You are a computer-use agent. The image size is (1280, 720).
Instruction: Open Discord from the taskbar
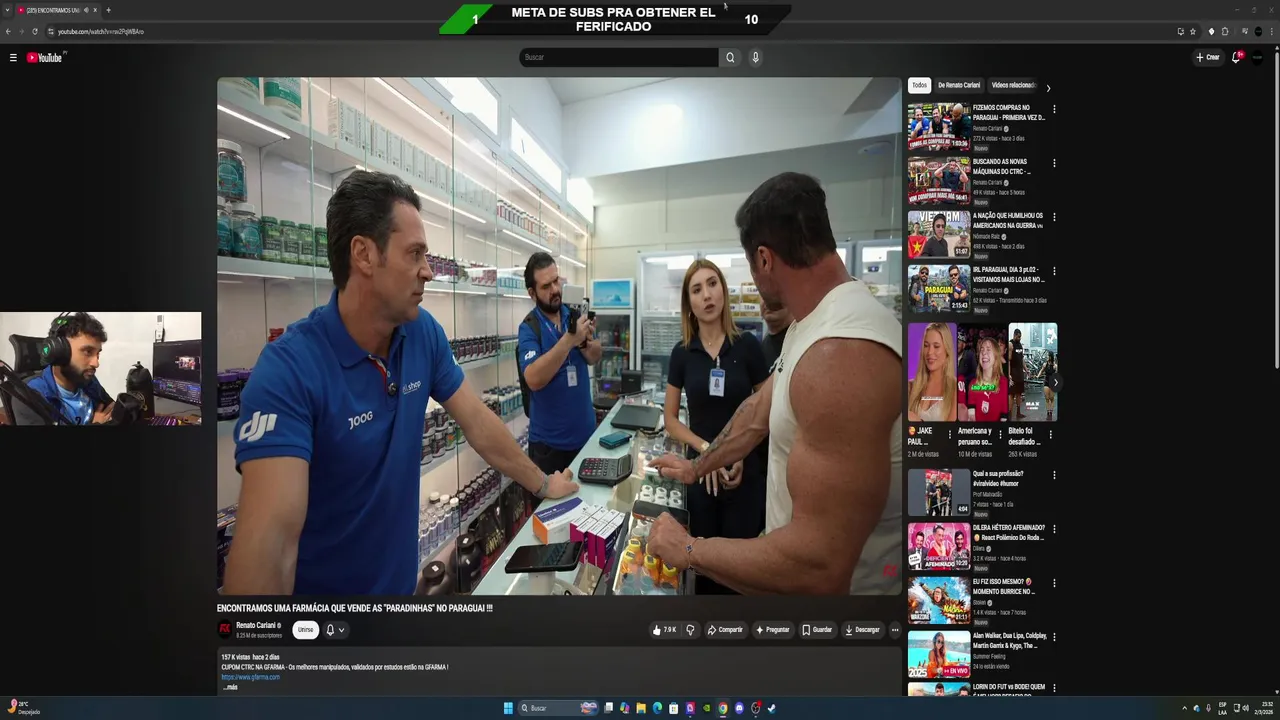pos(739,708)
